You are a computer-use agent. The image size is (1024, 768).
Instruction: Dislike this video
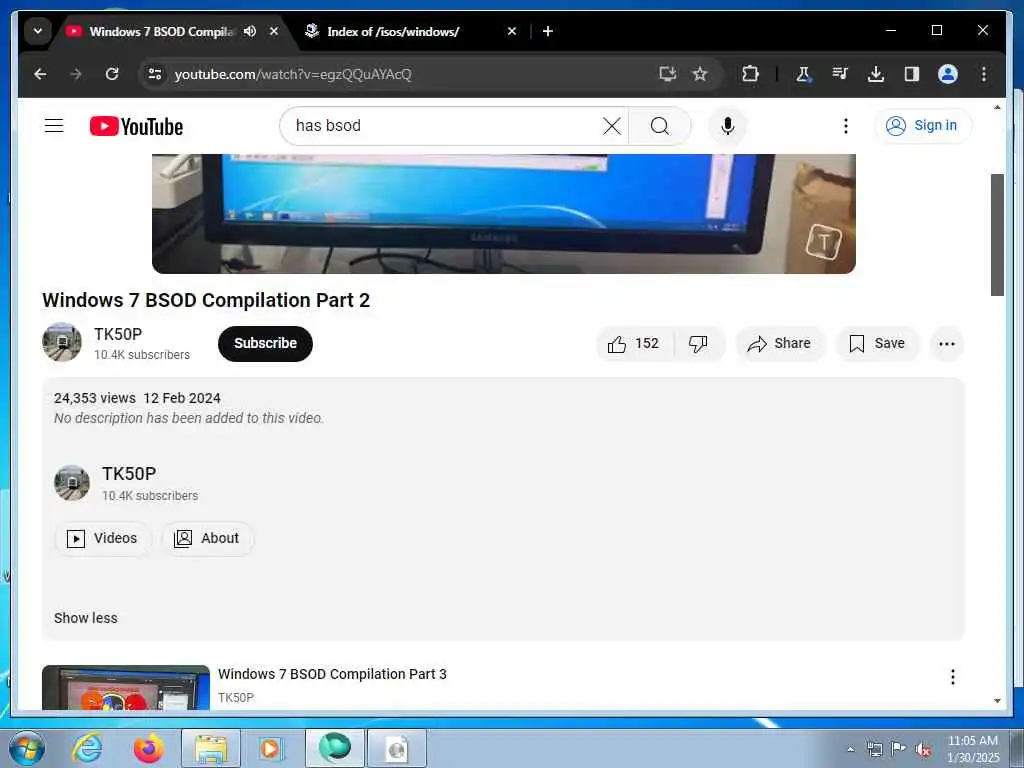tap(698, 344)
